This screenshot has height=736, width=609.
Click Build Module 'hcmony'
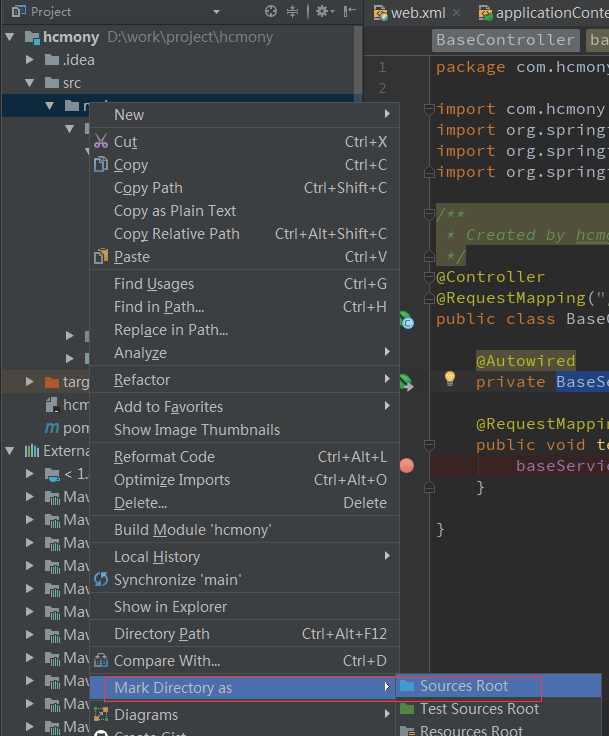(244, 529)
